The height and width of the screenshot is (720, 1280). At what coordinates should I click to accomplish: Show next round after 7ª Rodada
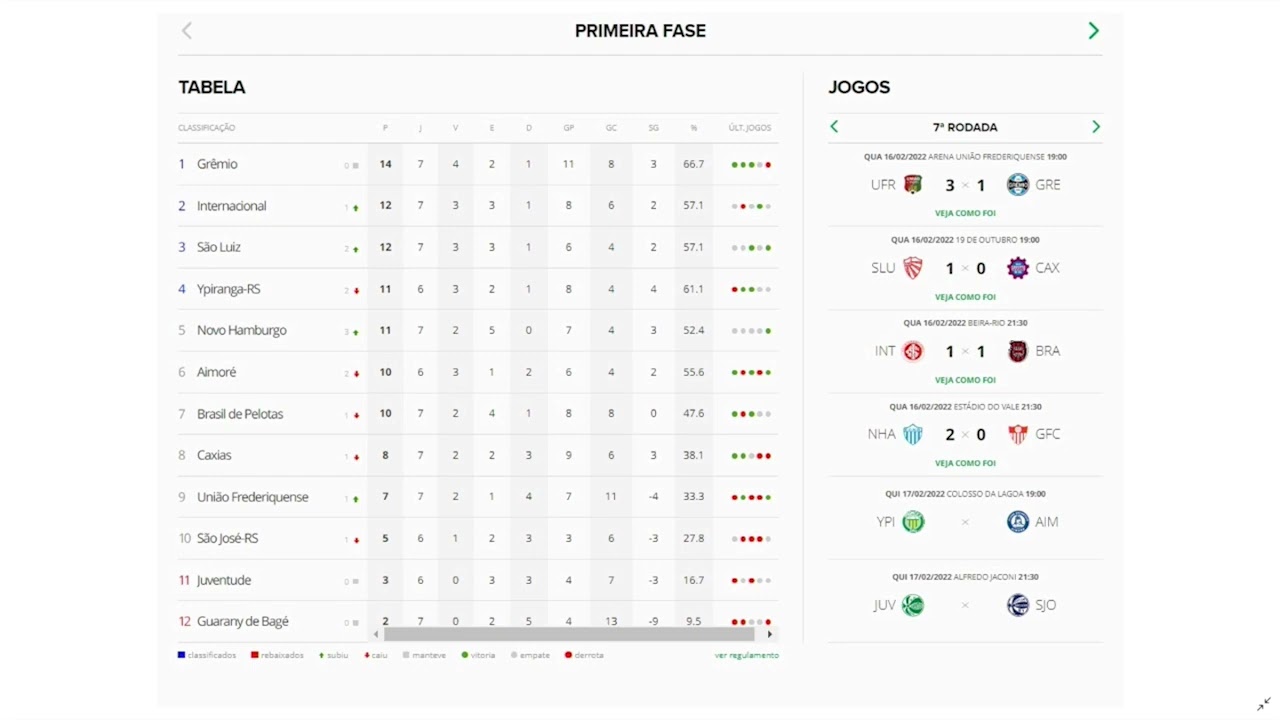click(1096, 127)
